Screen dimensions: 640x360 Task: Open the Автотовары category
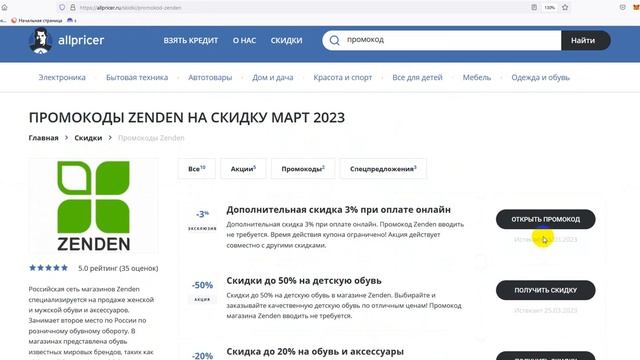coord(210,77)
